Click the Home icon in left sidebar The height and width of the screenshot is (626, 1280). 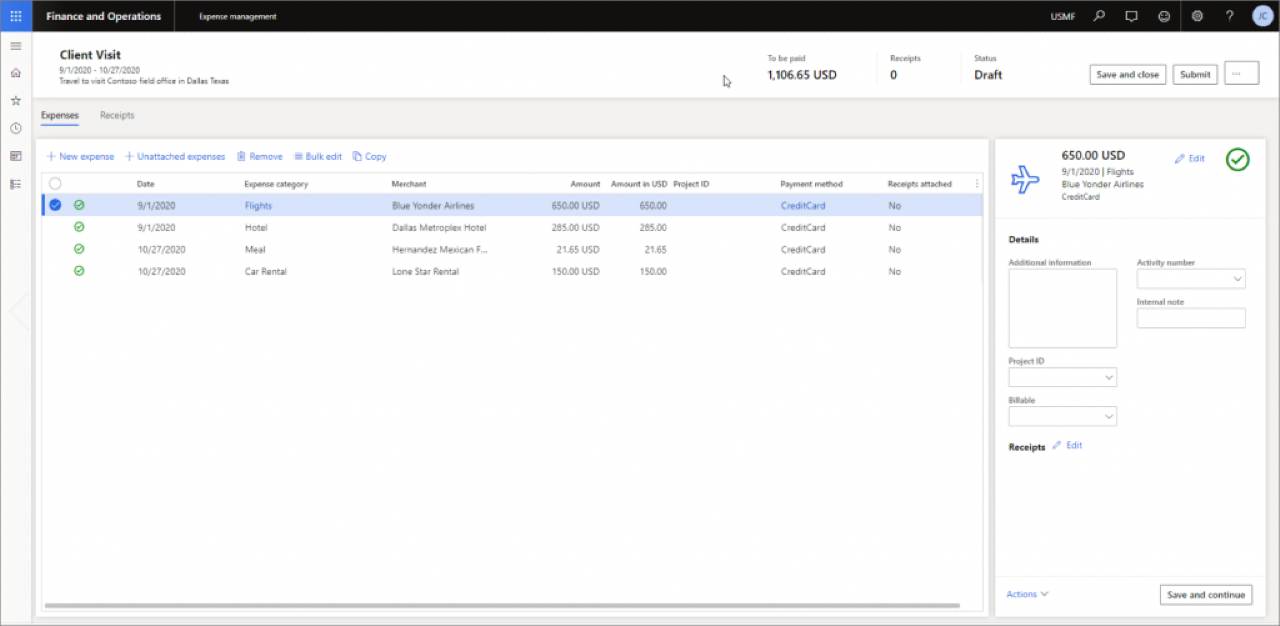[x=15, y=73]
